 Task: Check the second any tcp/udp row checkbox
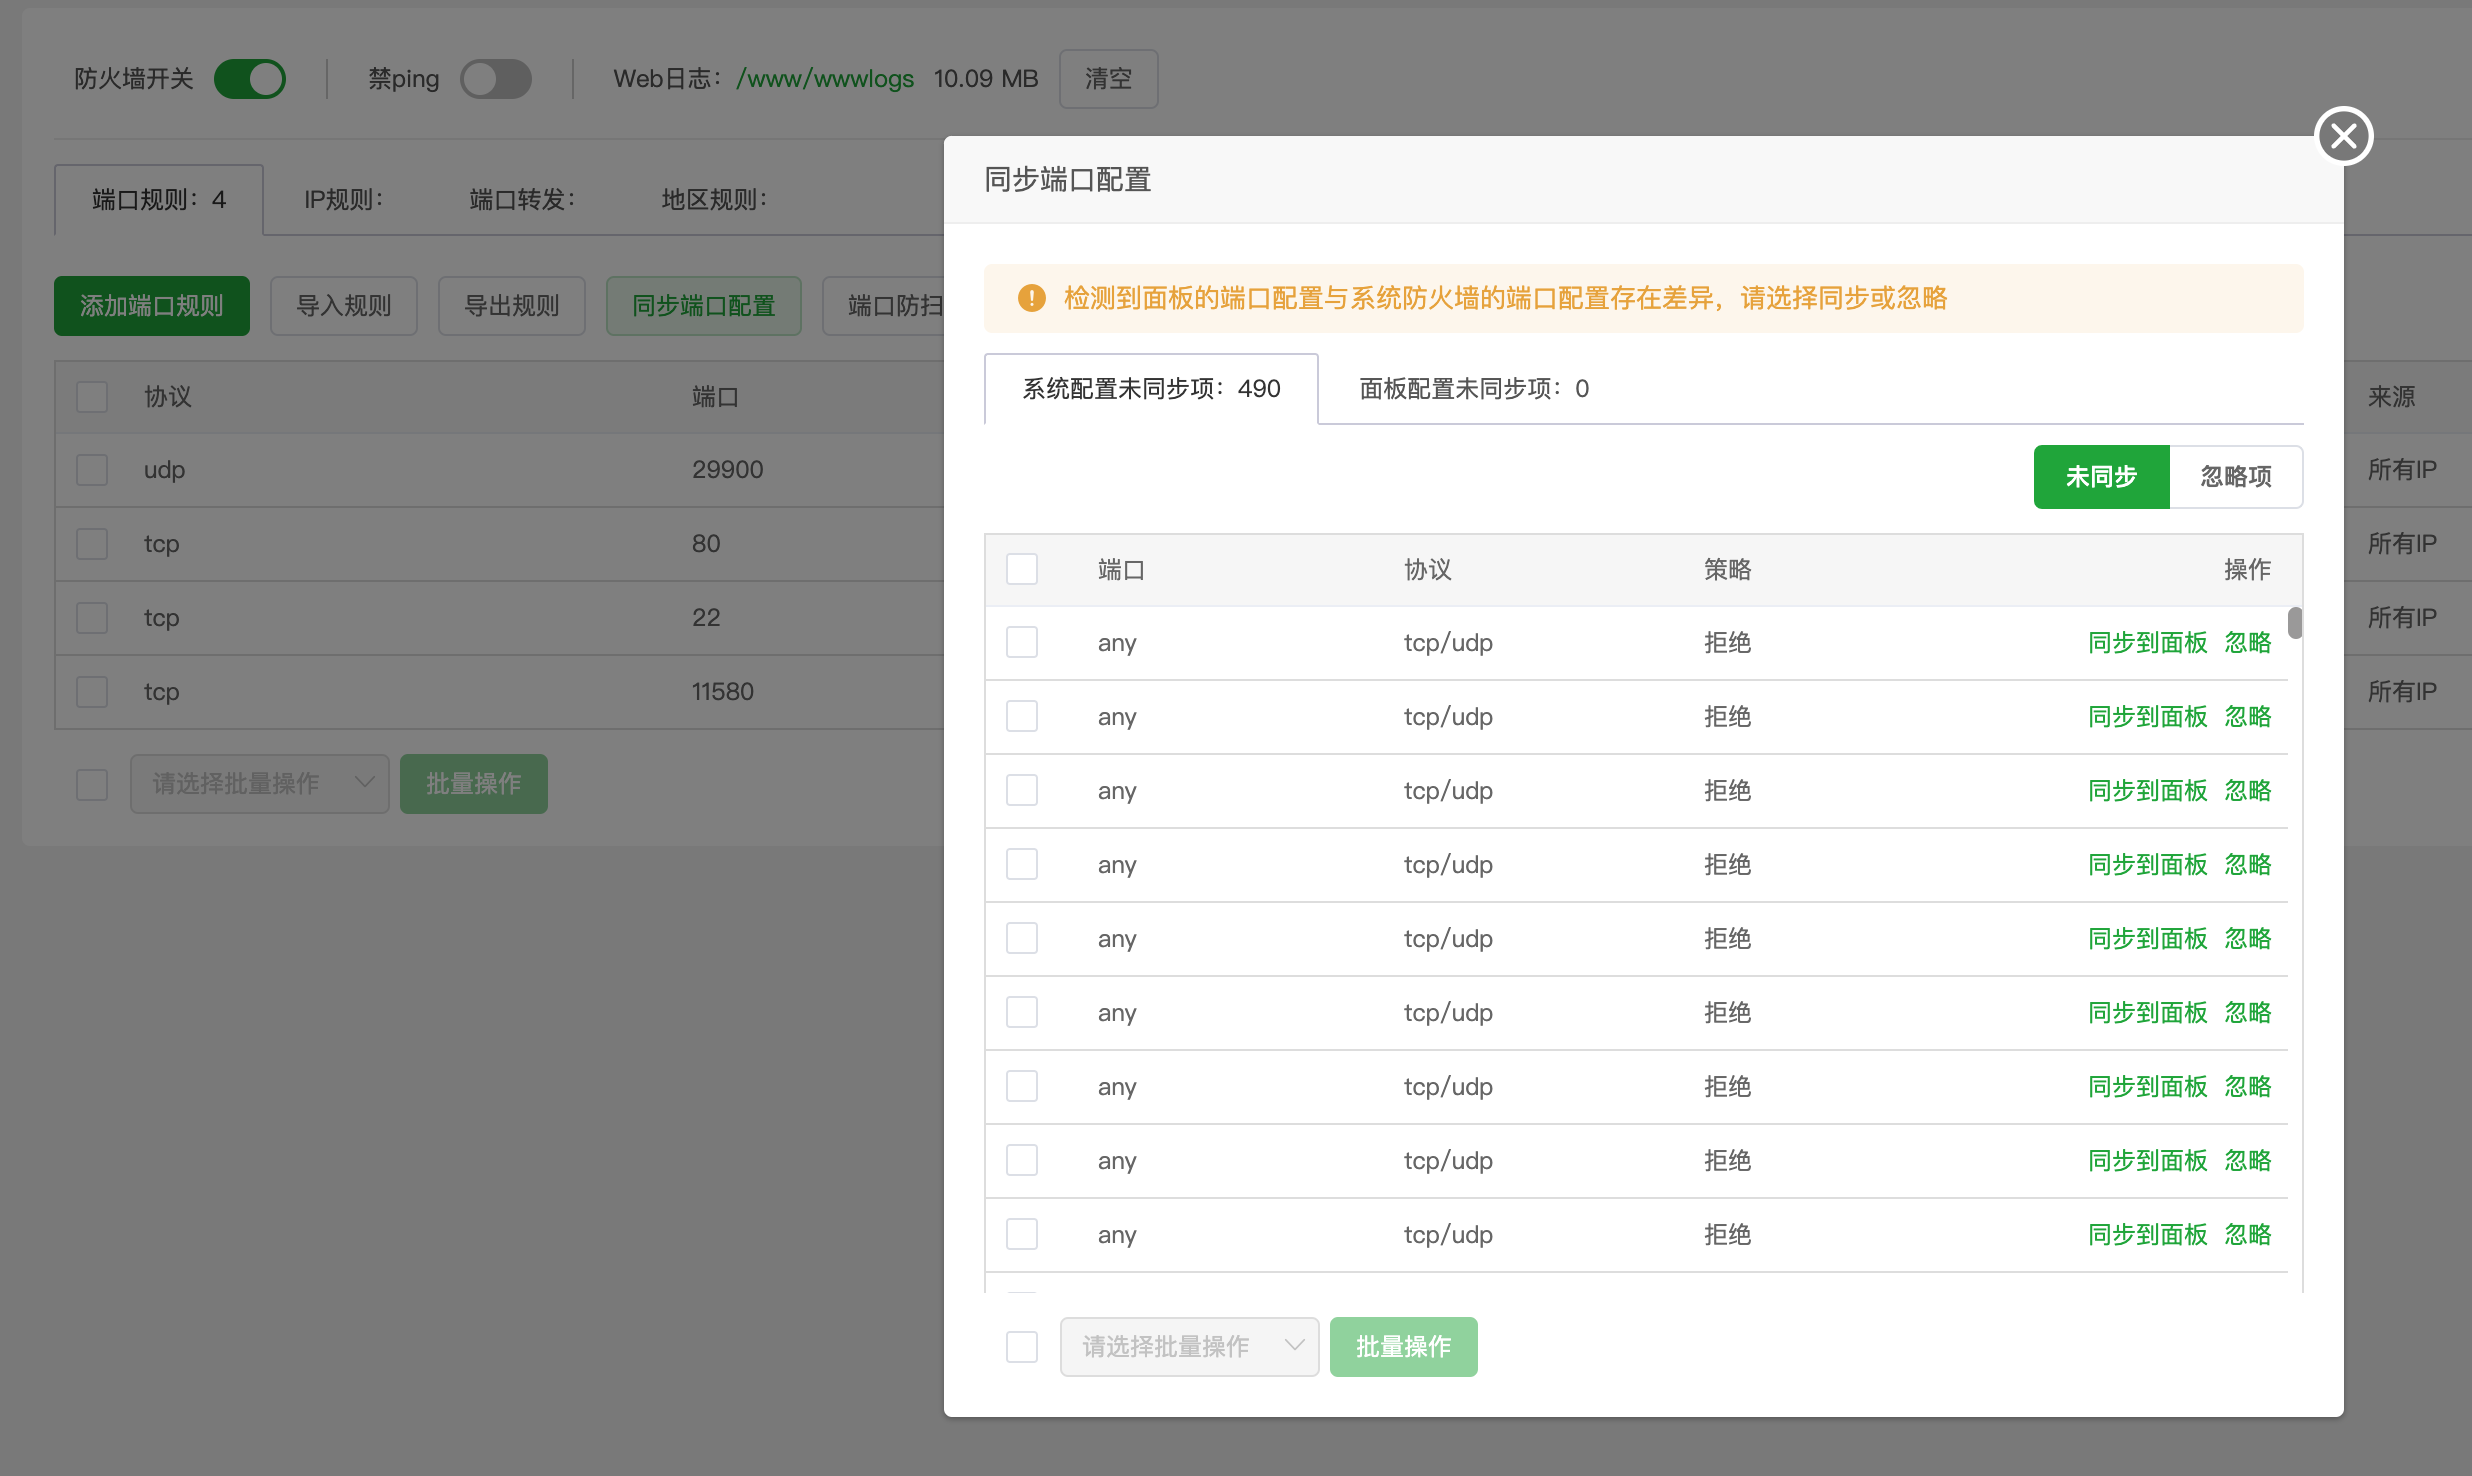click(1022, 716)
